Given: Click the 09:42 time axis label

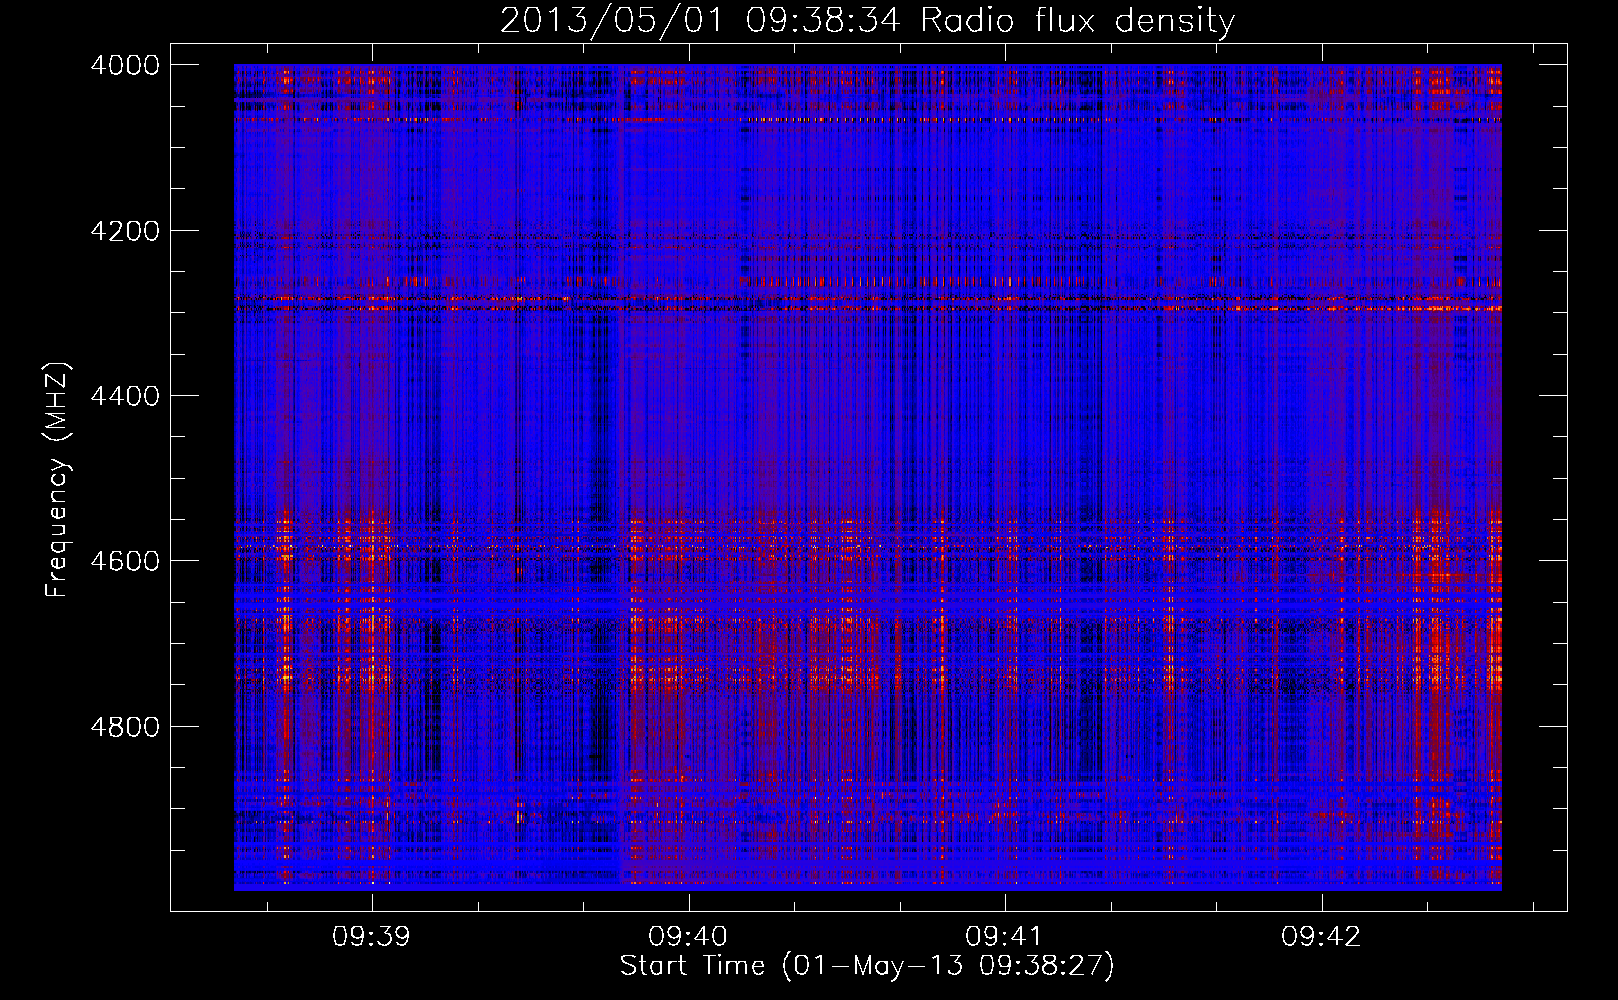Looking at the screenshot, I should point(1321,937).
